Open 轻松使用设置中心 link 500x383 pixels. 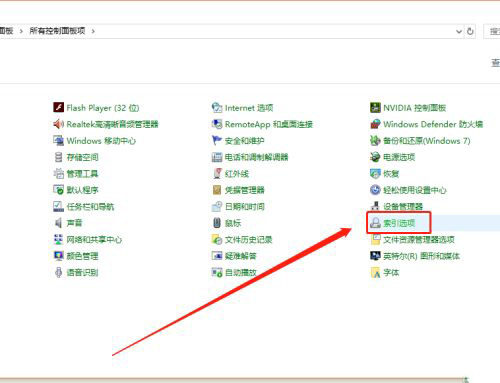415,190
